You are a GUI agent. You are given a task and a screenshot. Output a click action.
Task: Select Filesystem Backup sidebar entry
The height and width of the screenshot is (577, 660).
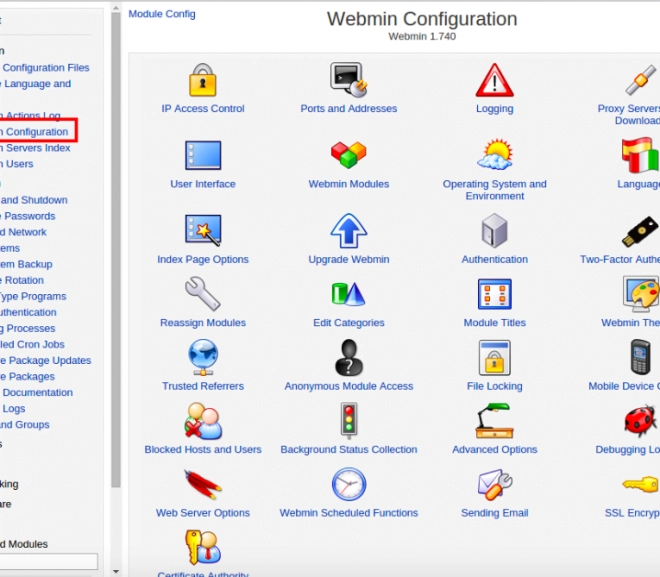26,264
